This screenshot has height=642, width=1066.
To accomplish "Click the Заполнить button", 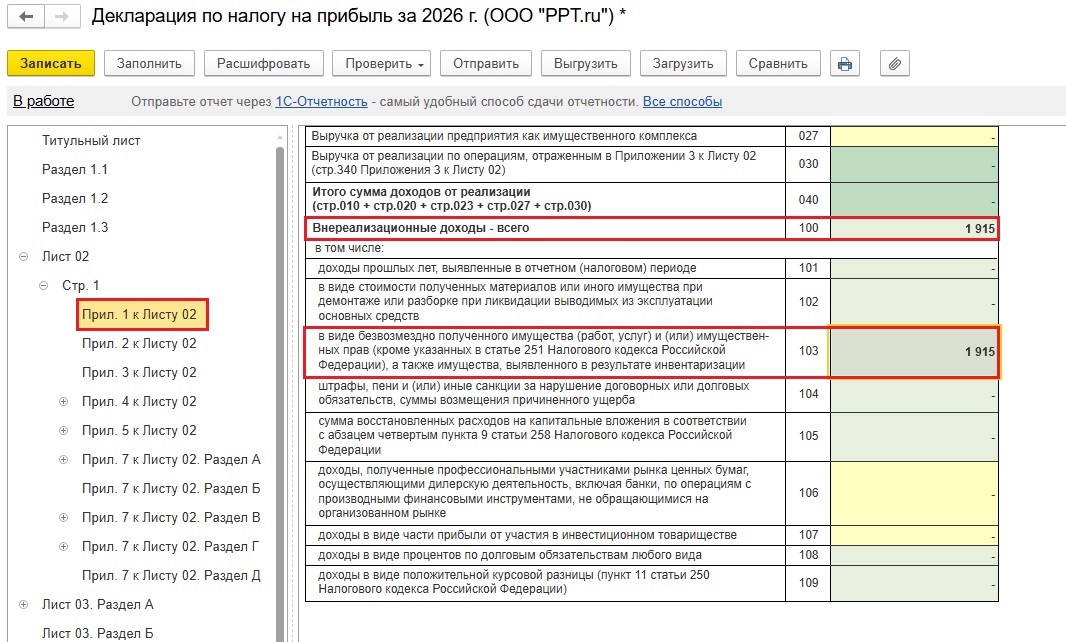I will pyautogui.click(x=150, y=64).
